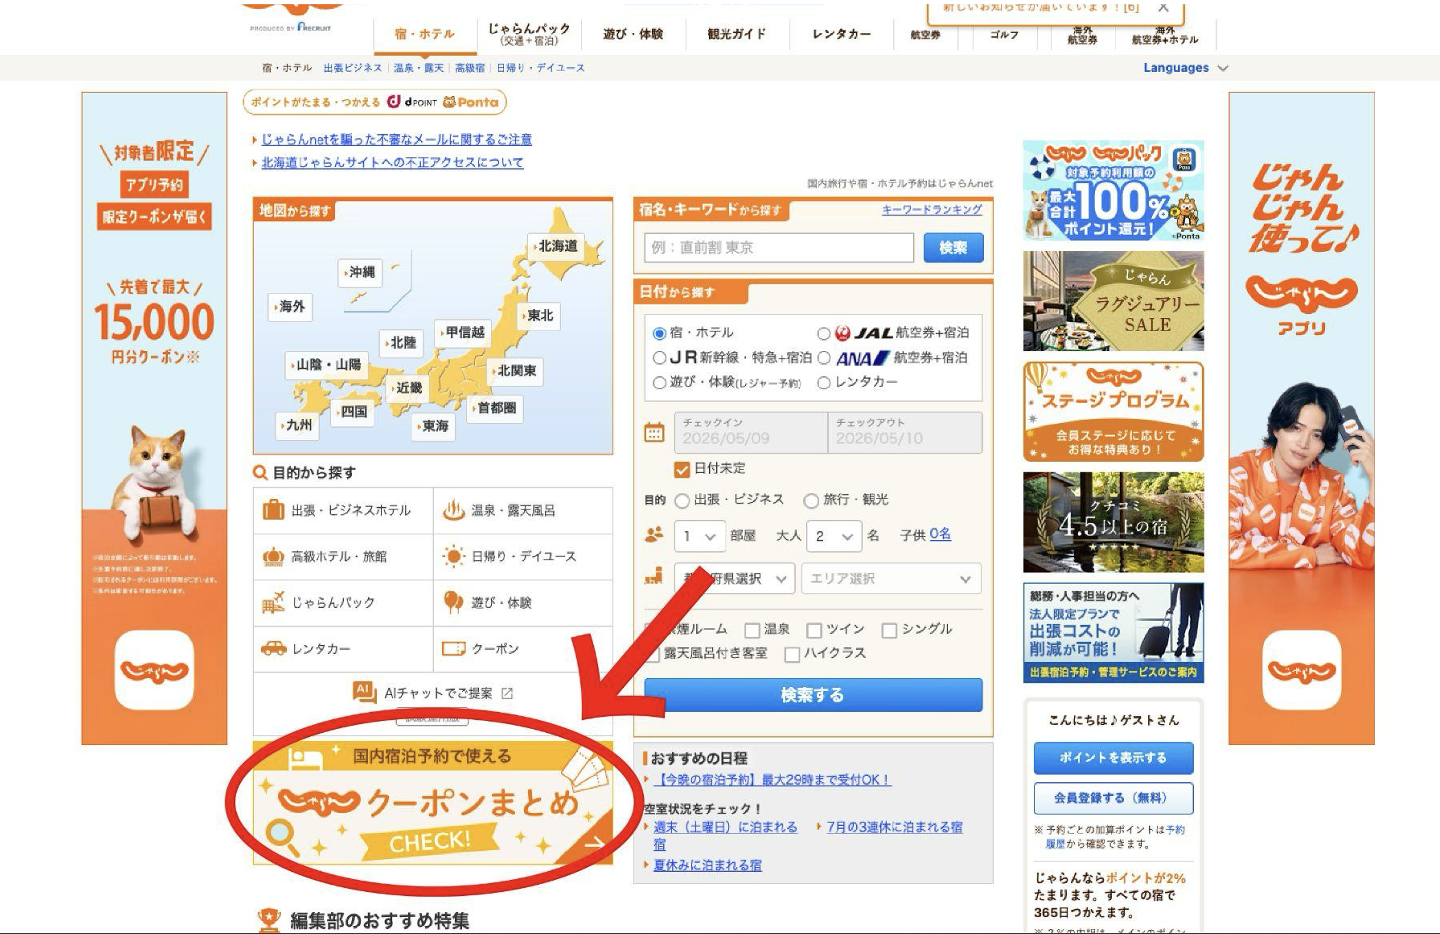Open the 宿・ホテル main tab
The height and width of the screenshot is (934, 1440).
click(x=424, y=34)
